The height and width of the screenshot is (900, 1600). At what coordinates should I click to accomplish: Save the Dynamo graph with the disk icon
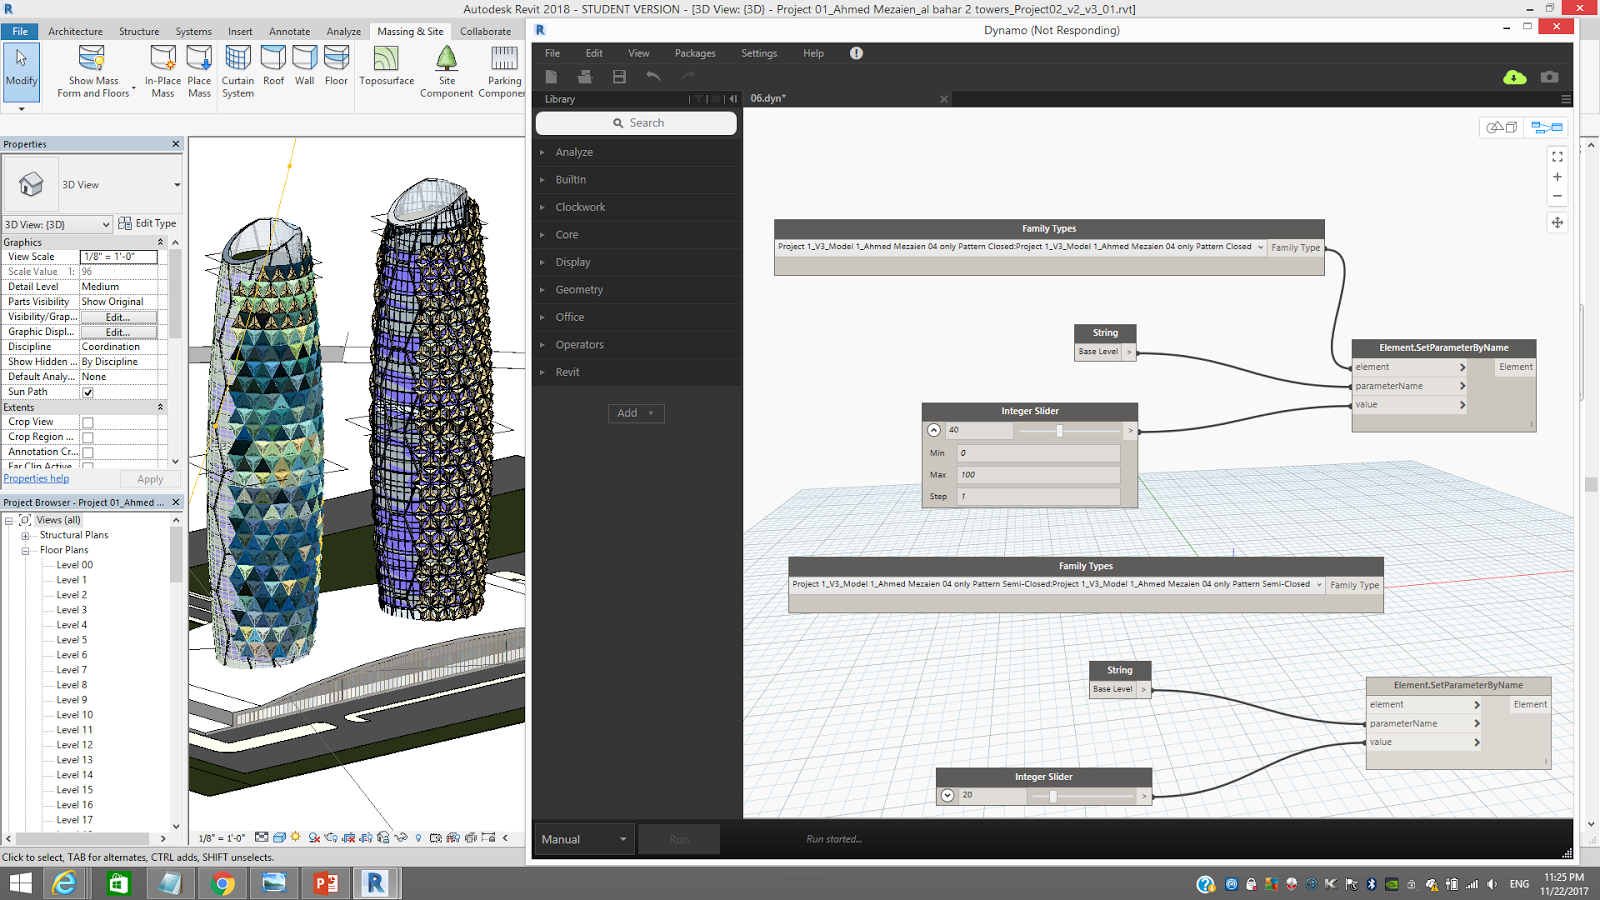click(x=619, y=76)
